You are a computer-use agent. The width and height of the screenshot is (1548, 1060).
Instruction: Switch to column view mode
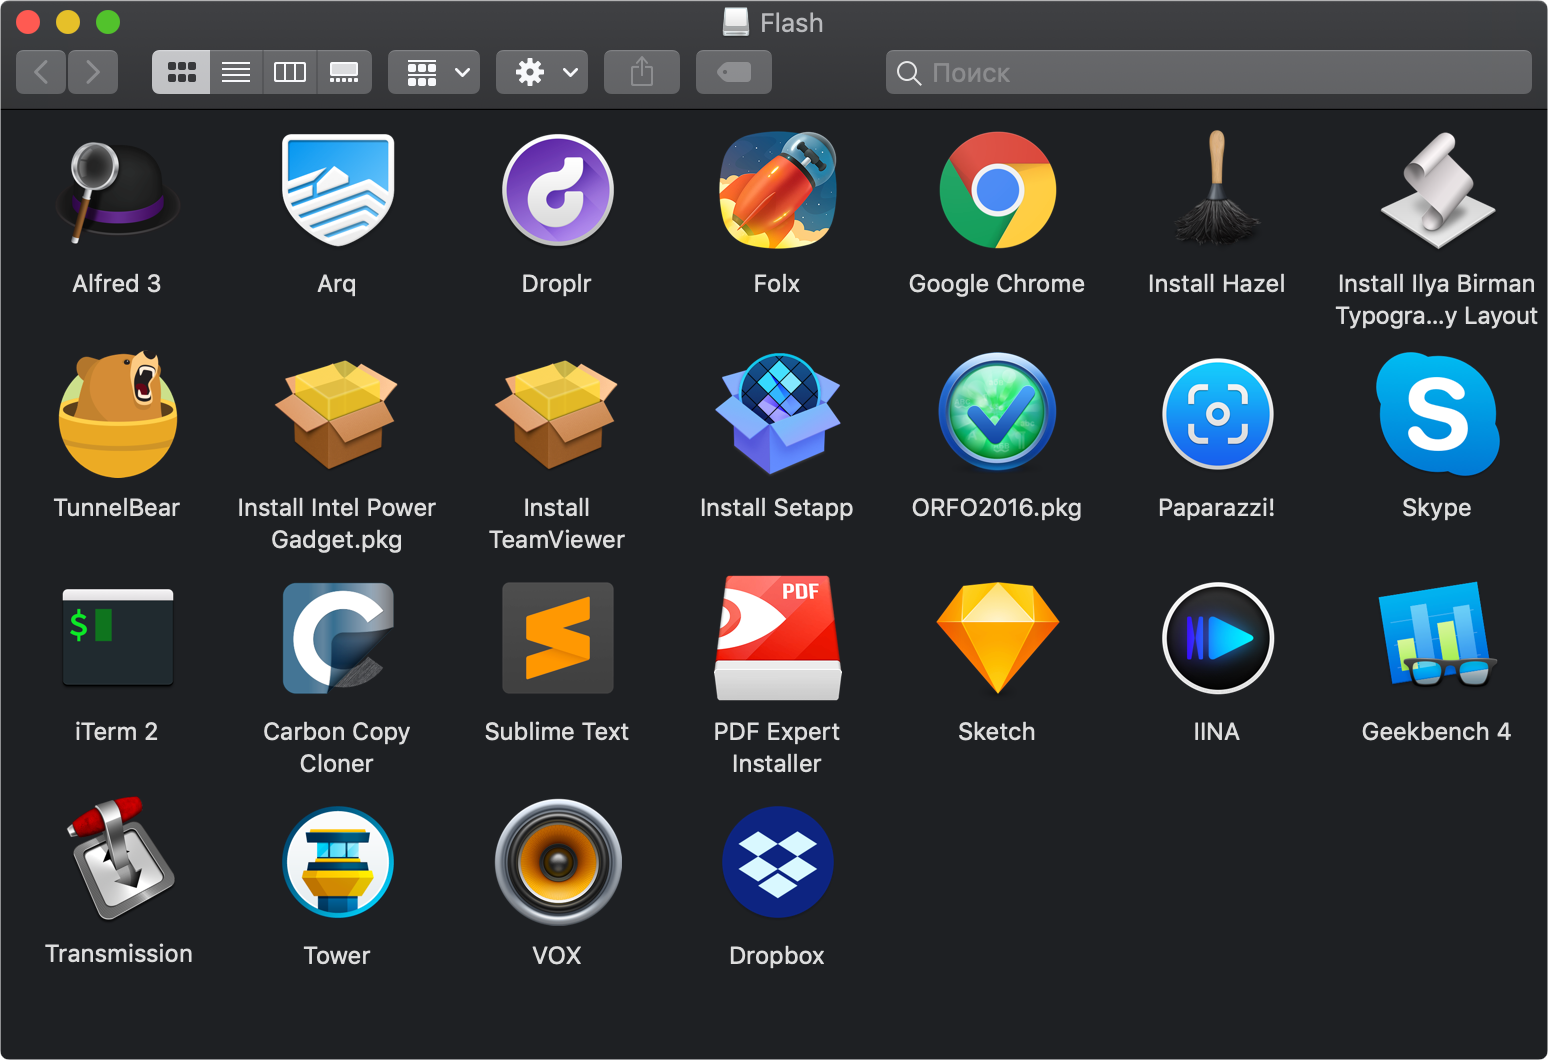[x=290, y=72]
